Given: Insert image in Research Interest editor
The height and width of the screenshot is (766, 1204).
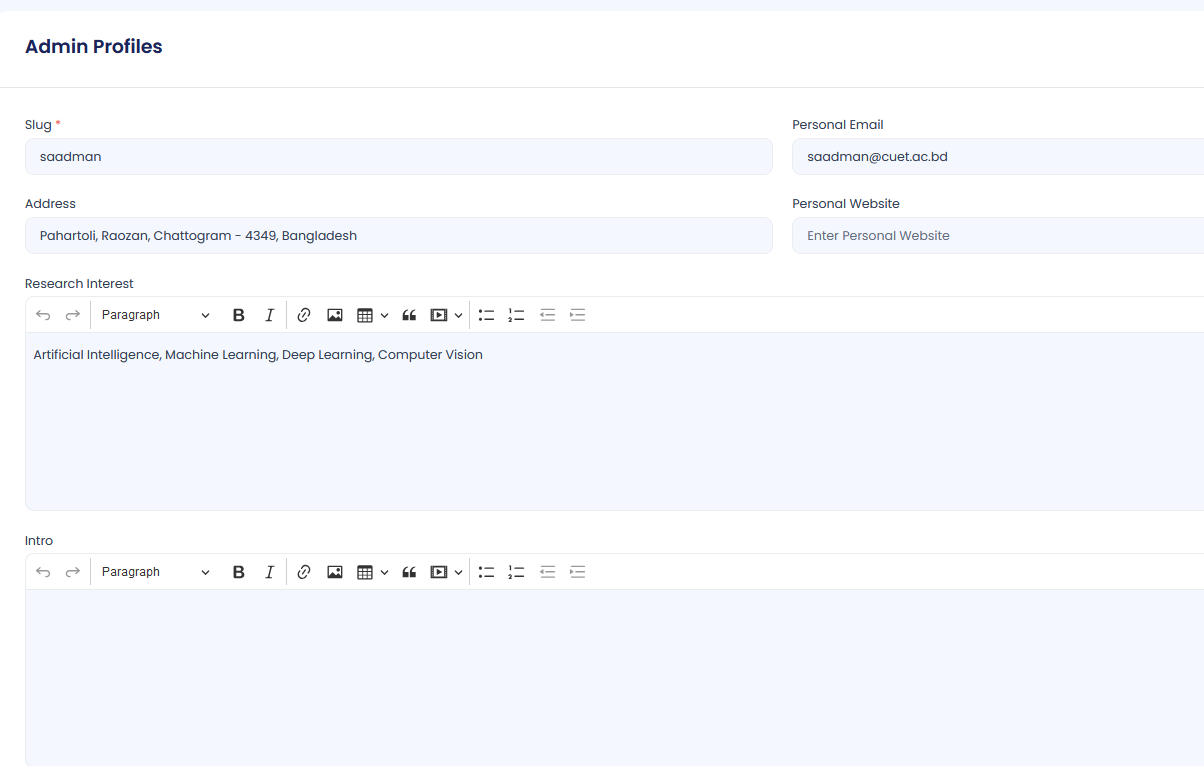Looking at the screenshot, I should pos(335,315).
